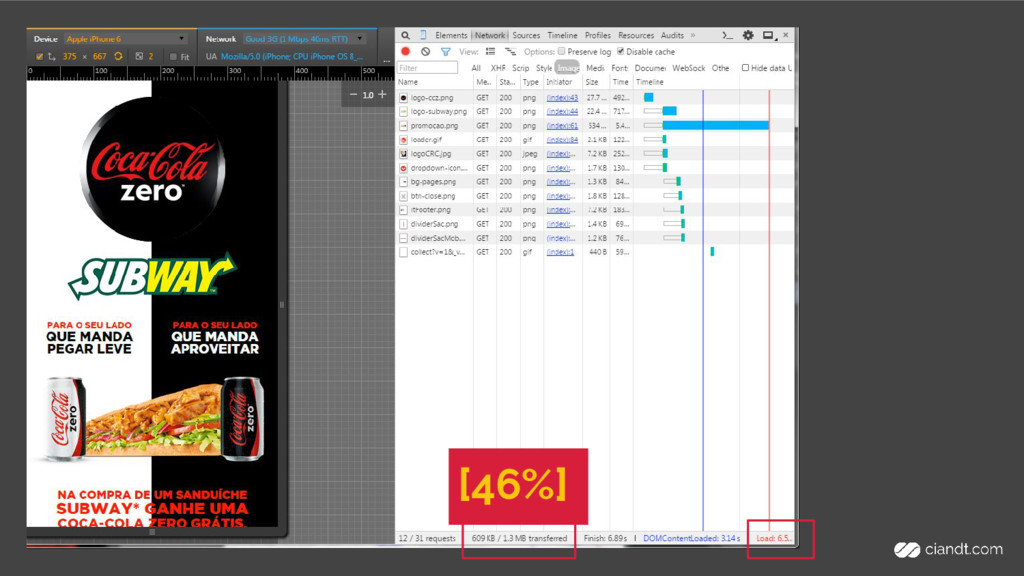Click the loader.gif row icon

(x=404, y=140)
